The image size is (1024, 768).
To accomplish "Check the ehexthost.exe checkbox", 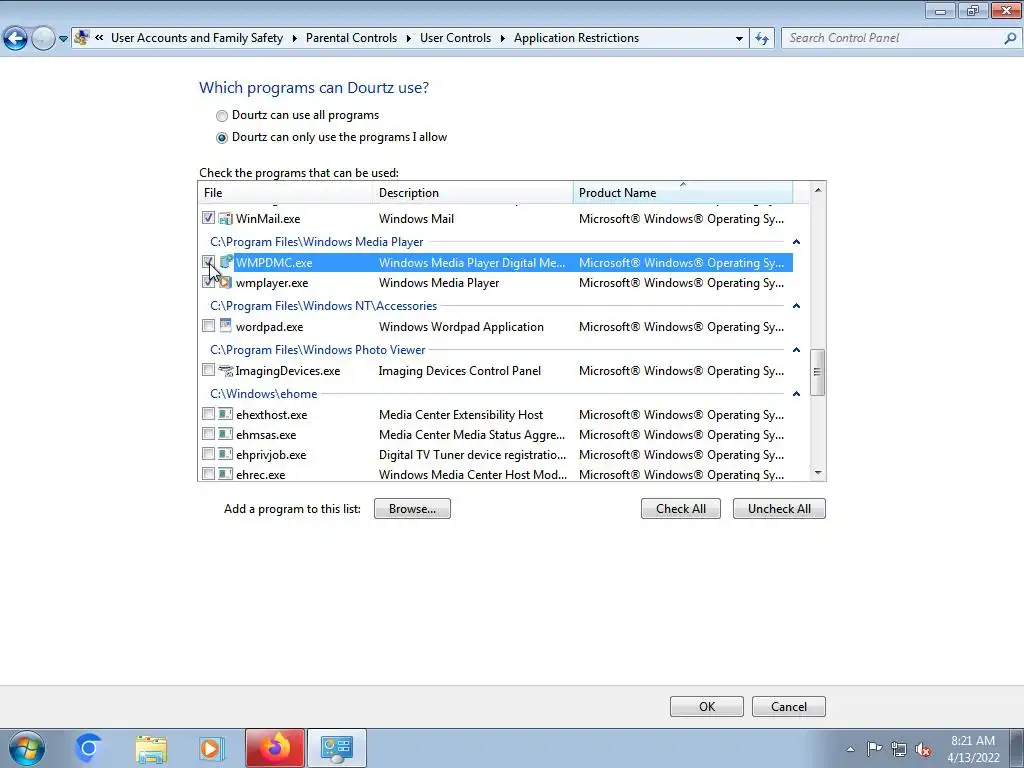I will [208, 413].
